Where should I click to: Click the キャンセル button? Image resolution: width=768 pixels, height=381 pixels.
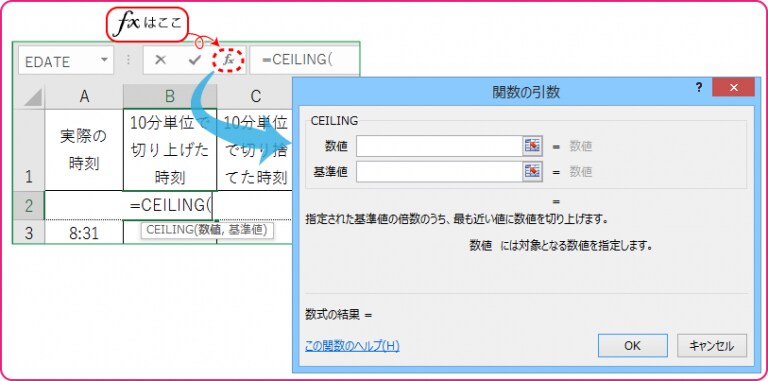click(712, 346)
